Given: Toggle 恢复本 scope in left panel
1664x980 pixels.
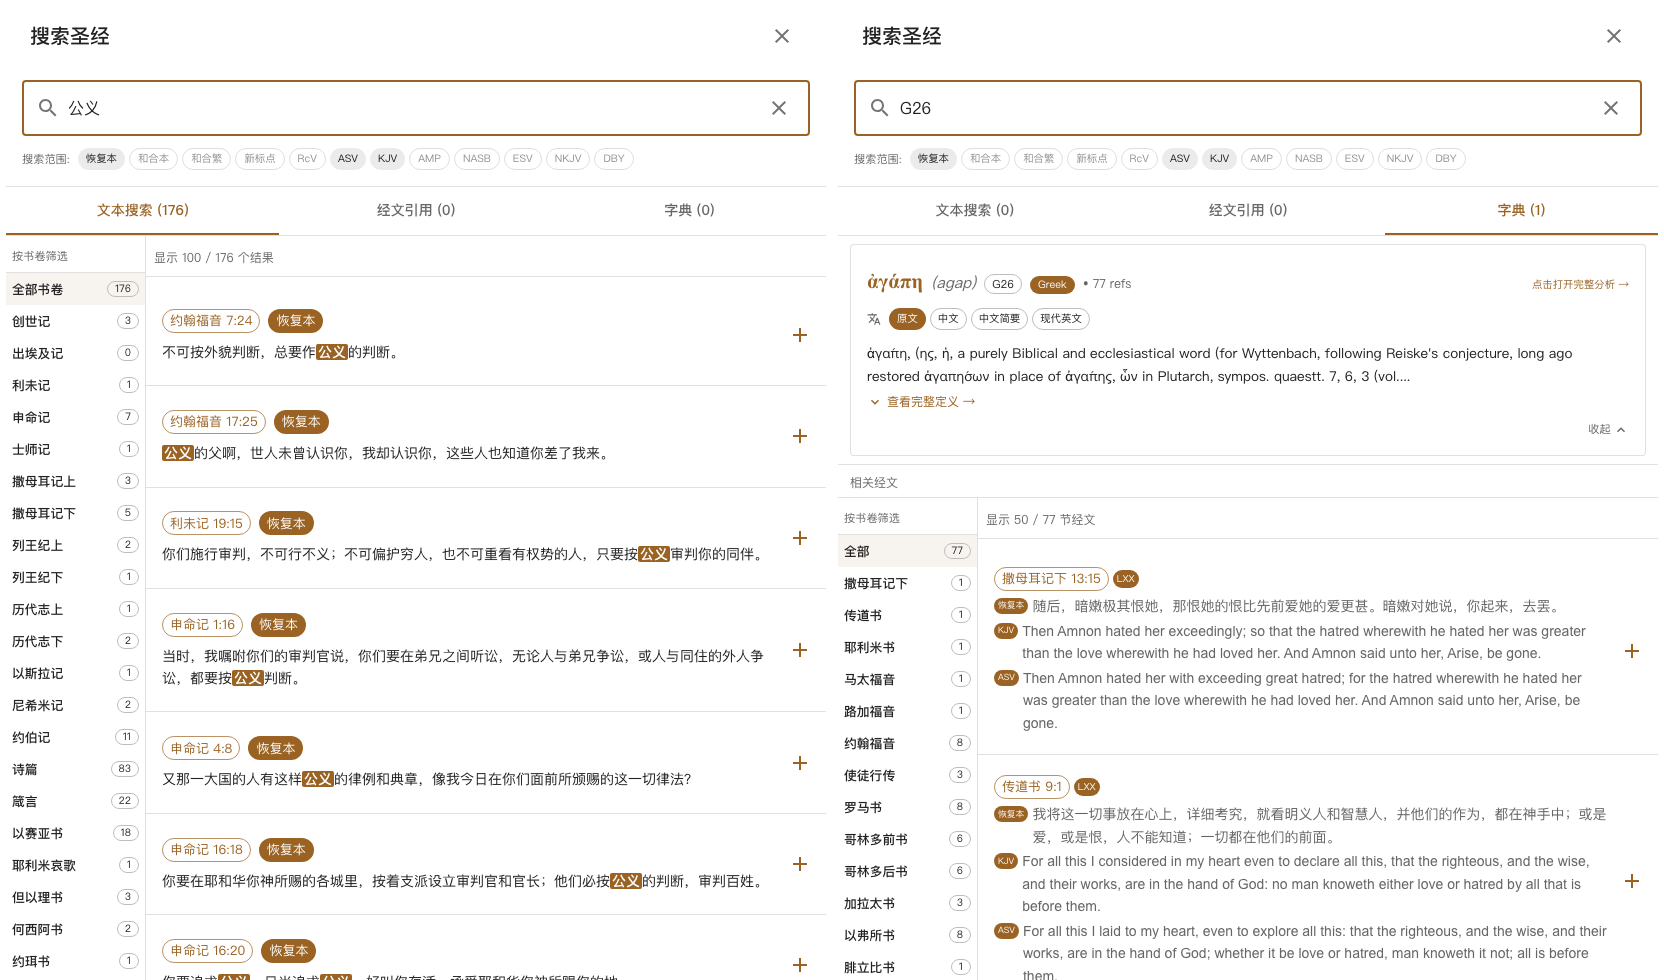Looking at the screenshot, I should [x=101, y=159].
